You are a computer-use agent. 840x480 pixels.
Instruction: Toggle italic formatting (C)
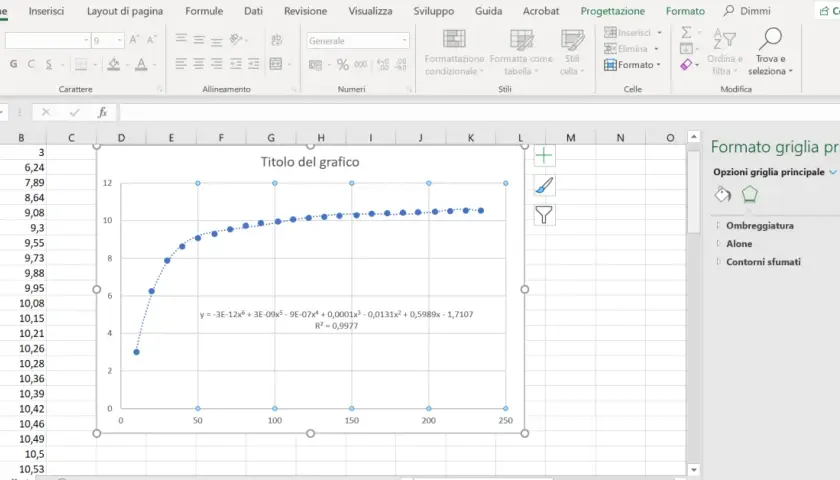[31, 64]
